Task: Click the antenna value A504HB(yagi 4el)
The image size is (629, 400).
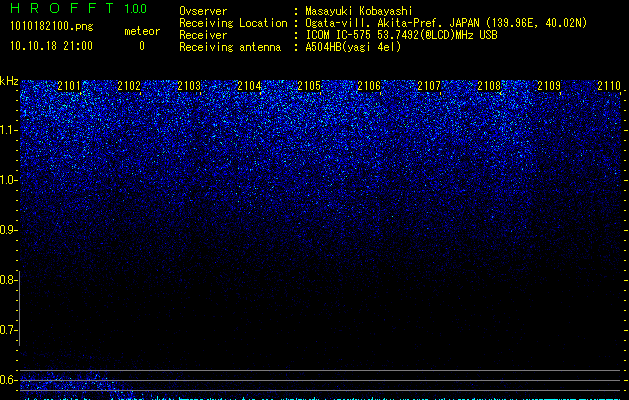Action: (x=353, y=47)
